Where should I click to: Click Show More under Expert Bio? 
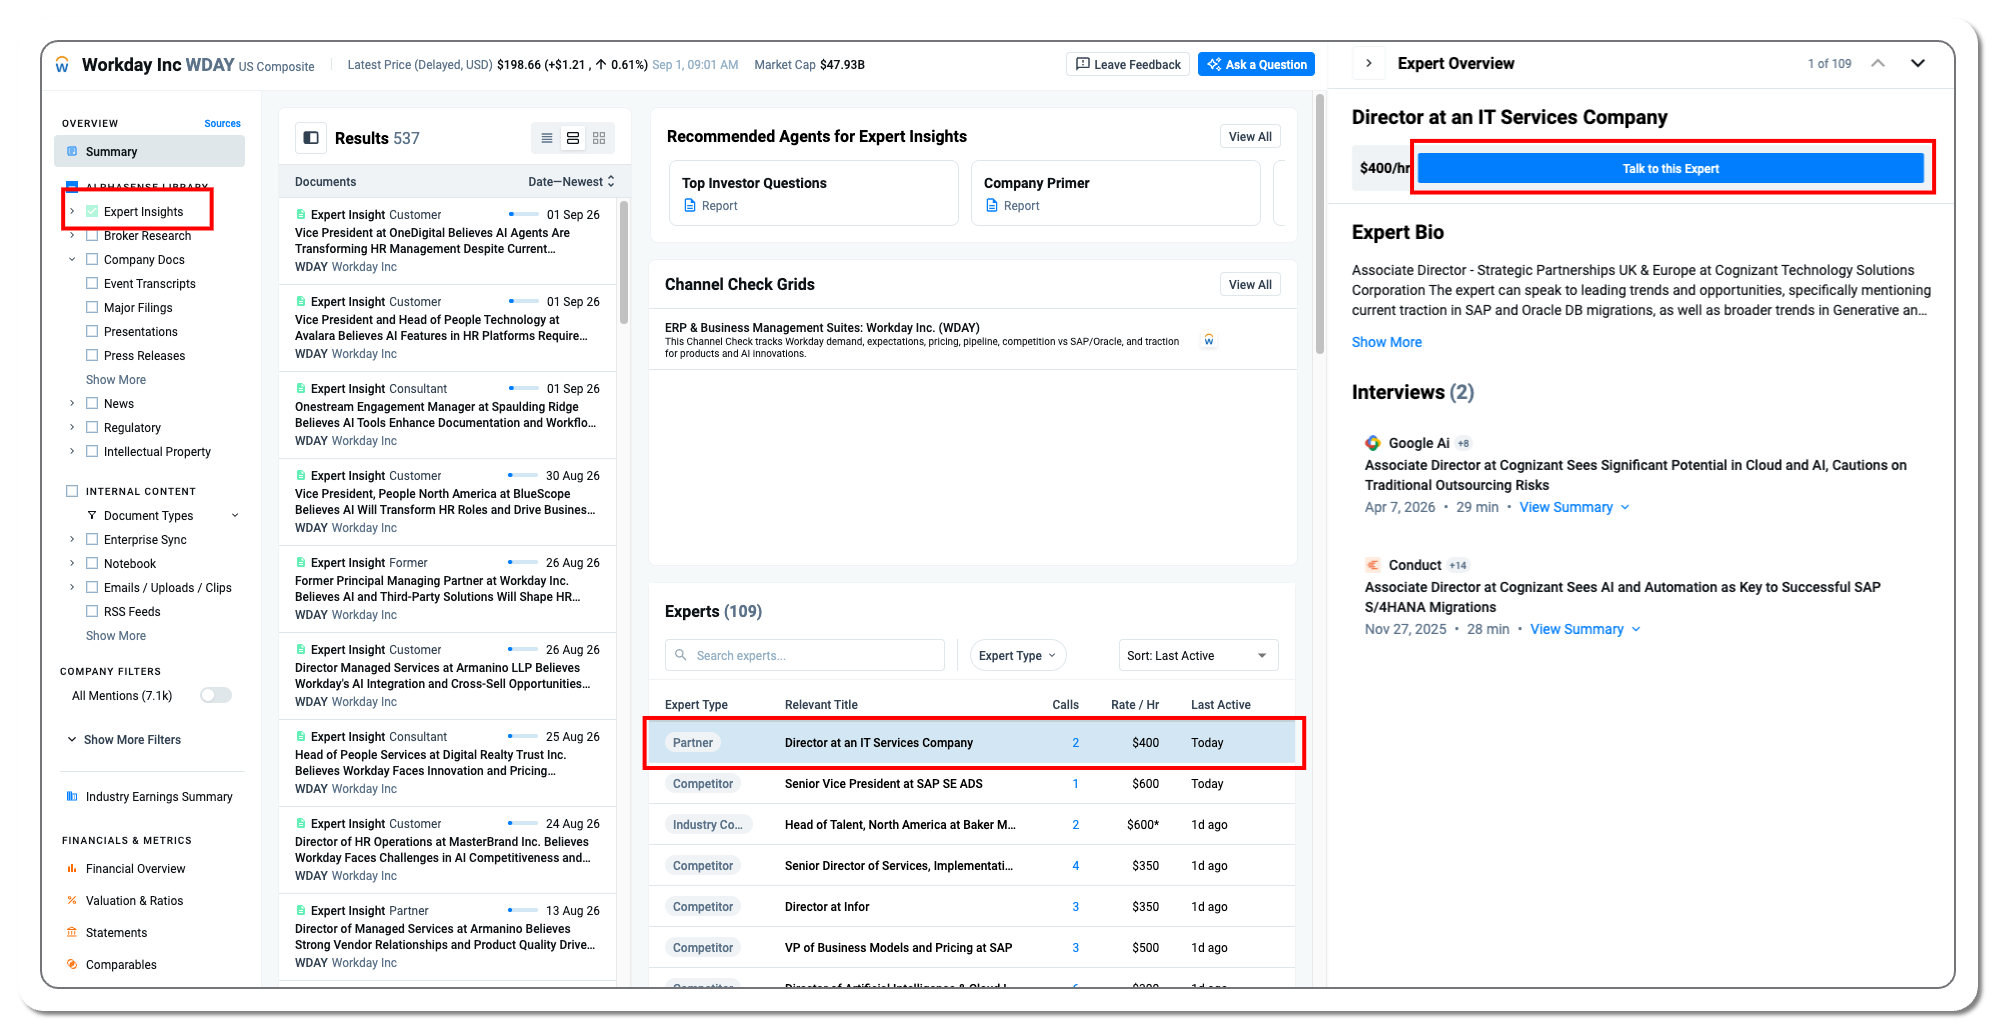click(1386, 342)
